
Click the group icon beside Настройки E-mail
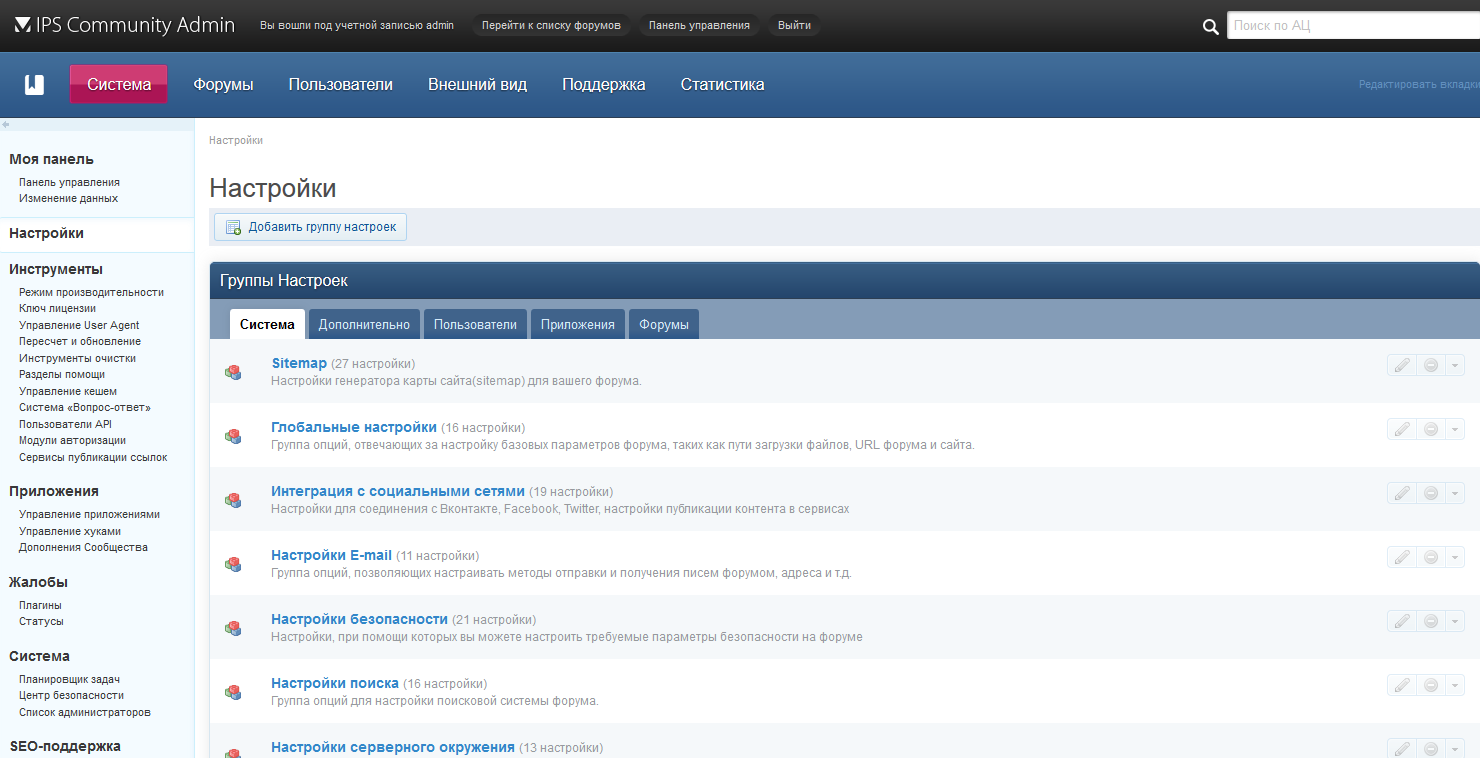click(x=233, y=564)
